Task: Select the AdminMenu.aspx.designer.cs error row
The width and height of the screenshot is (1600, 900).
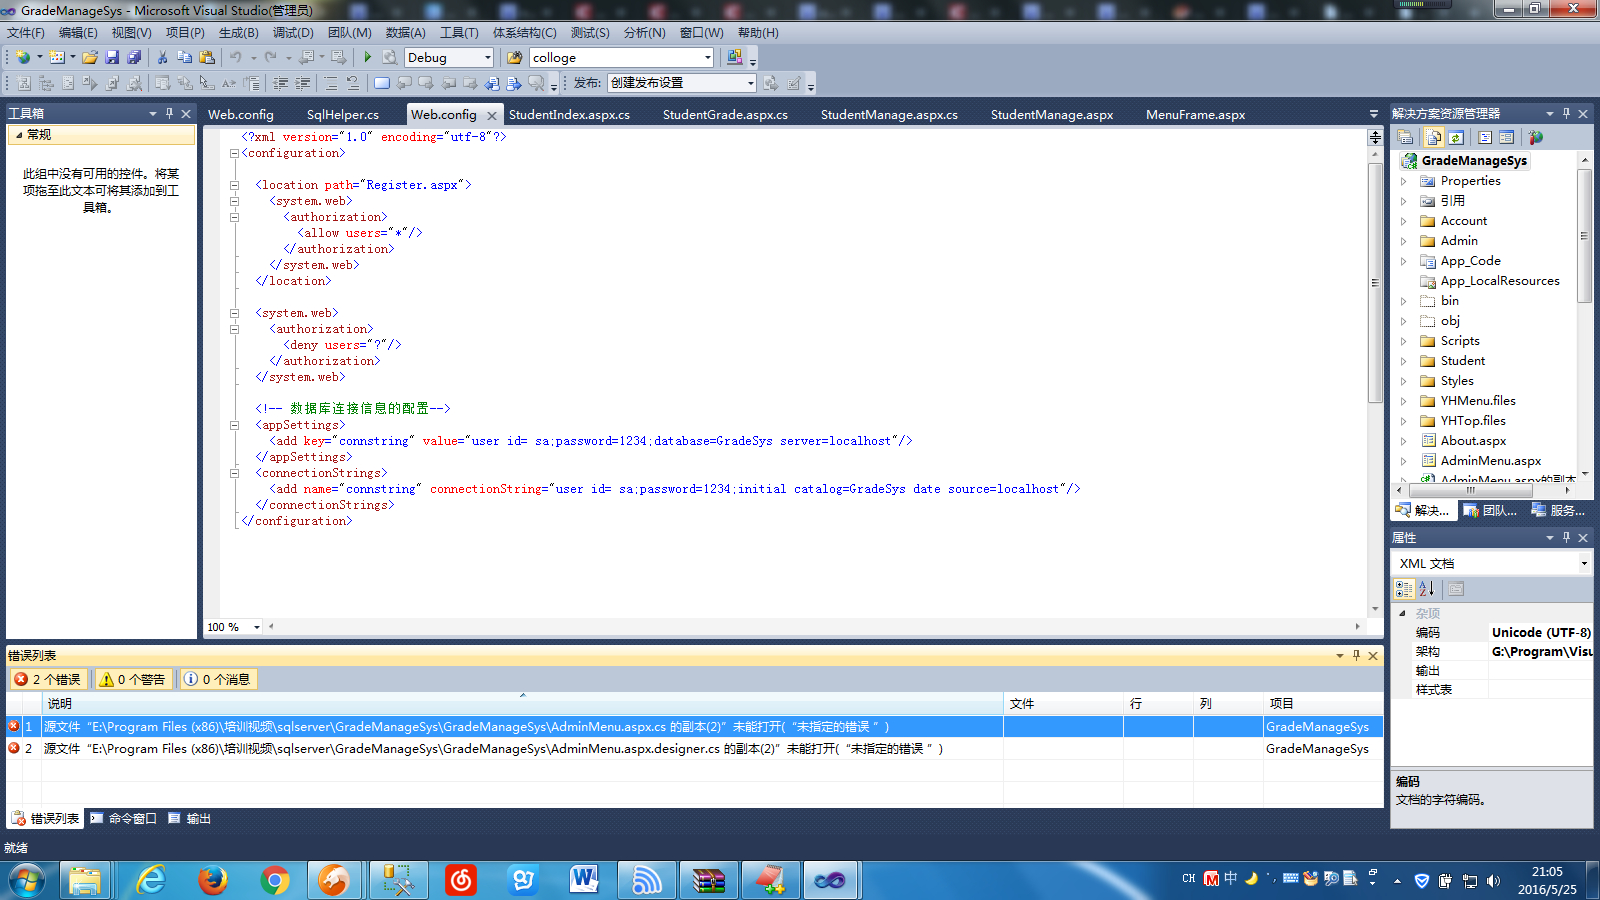Action: click(500, 749)
